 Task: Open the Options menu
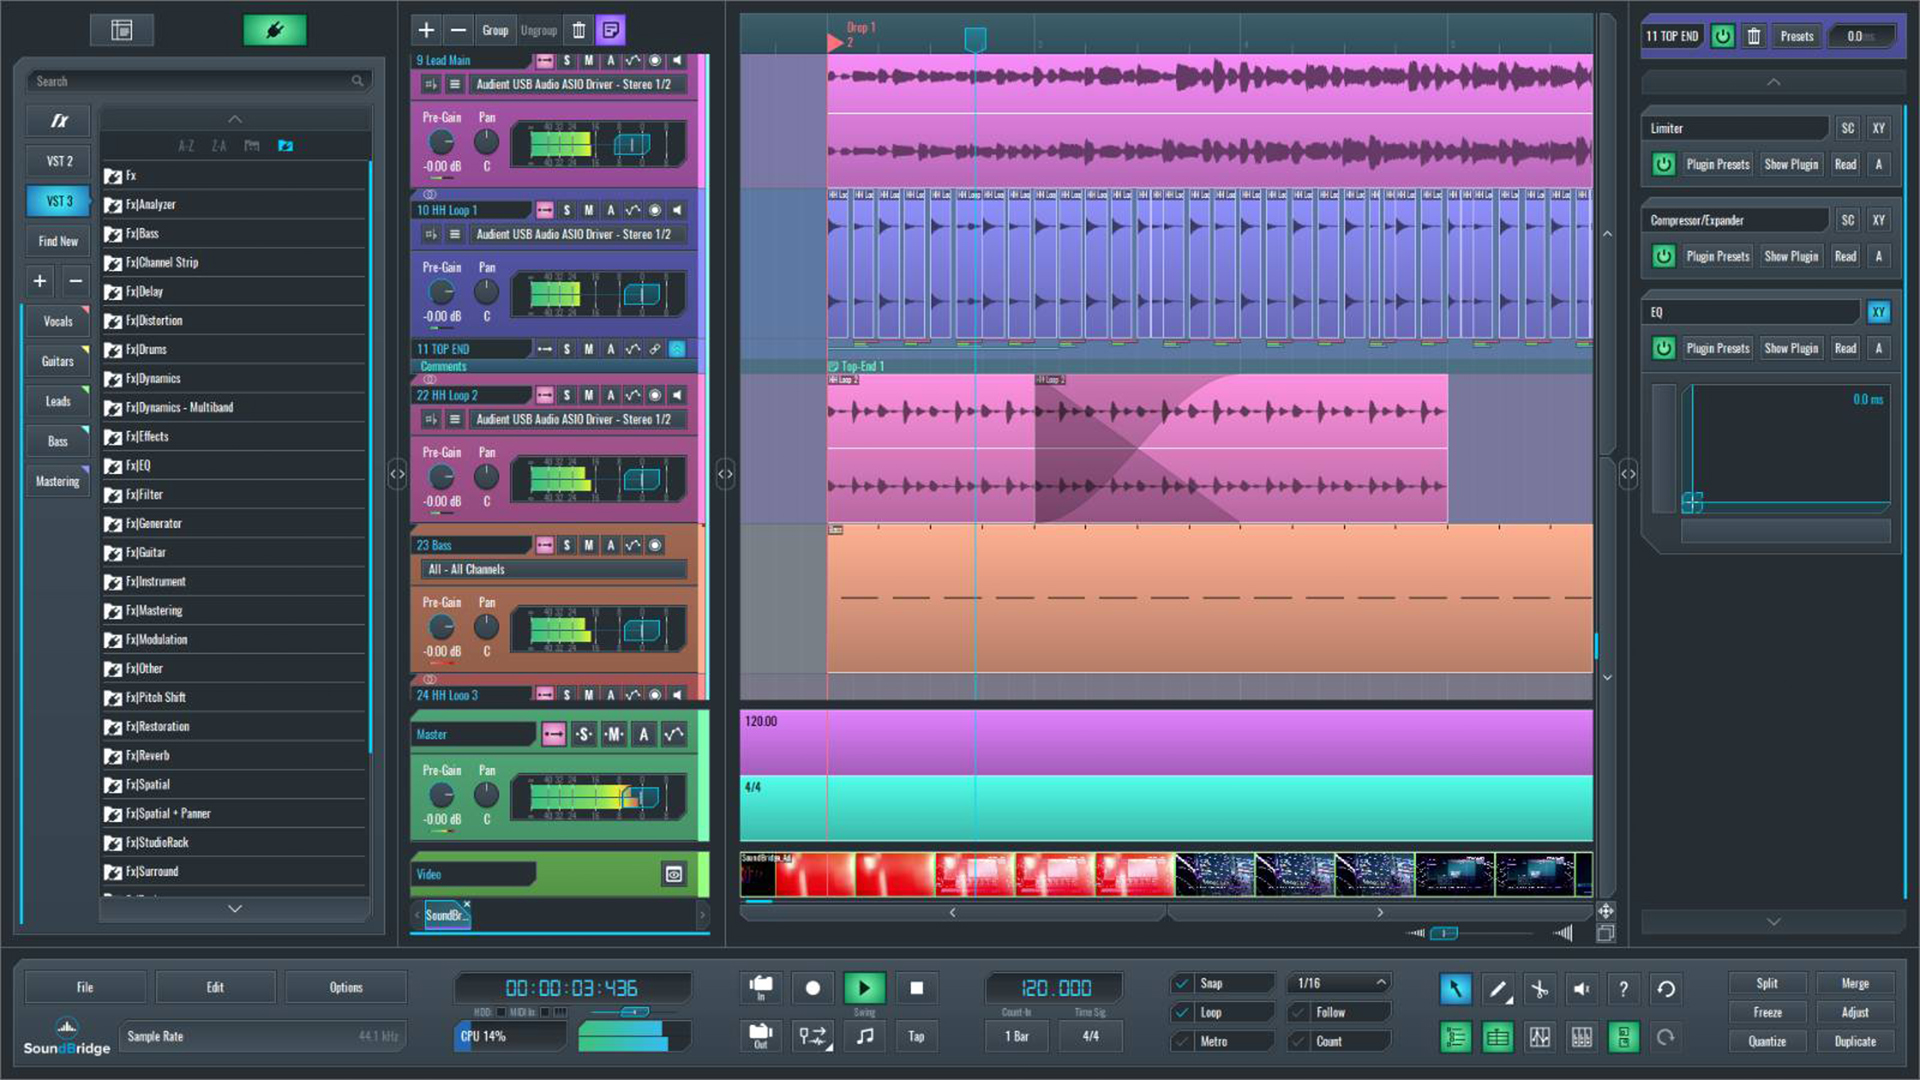346,987
